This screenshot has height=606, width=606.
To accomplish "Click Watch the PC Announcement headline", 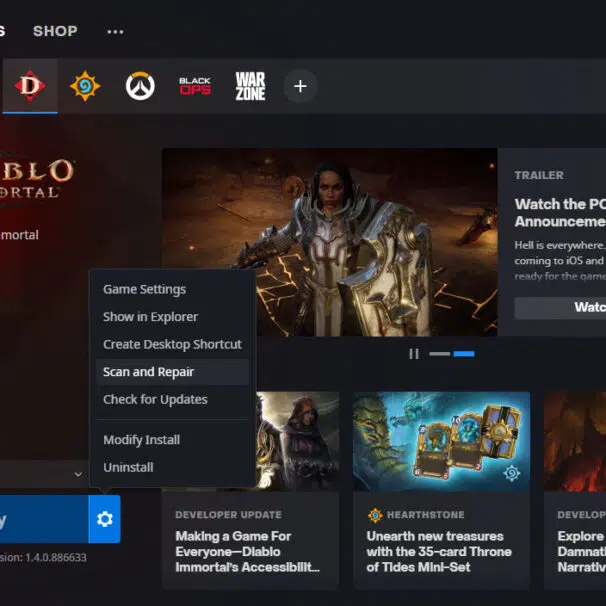I will pos(560,213).
